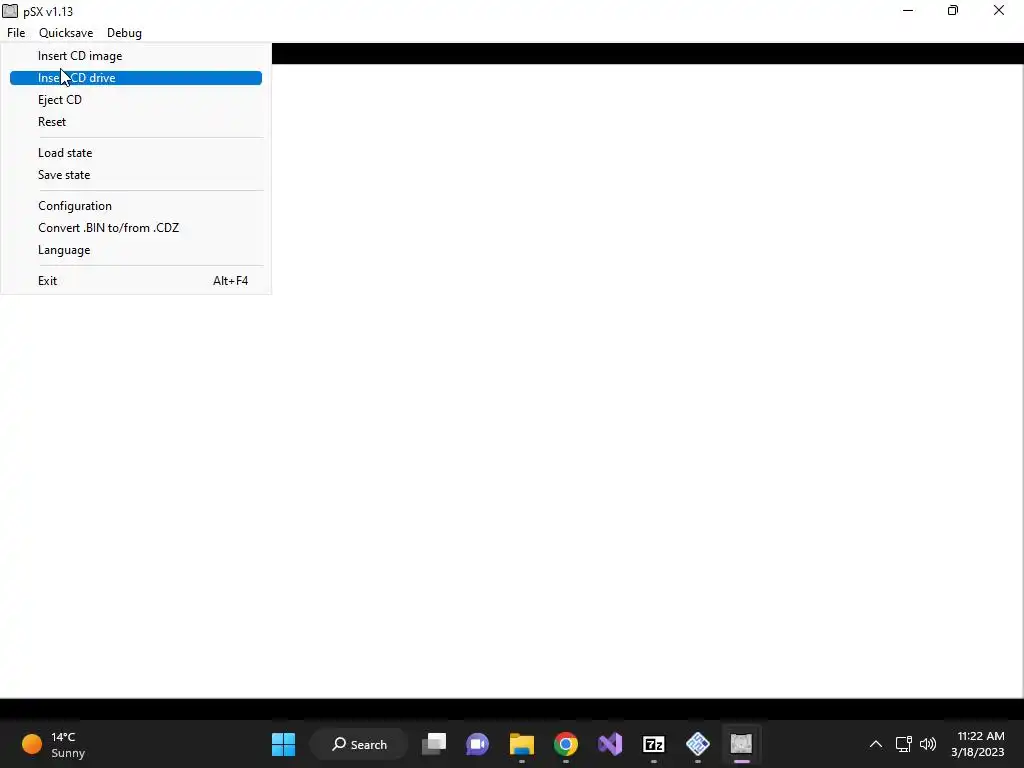The image size is (1024, 768).
Task: Open the volume tray icon
Action: (927, 744)
